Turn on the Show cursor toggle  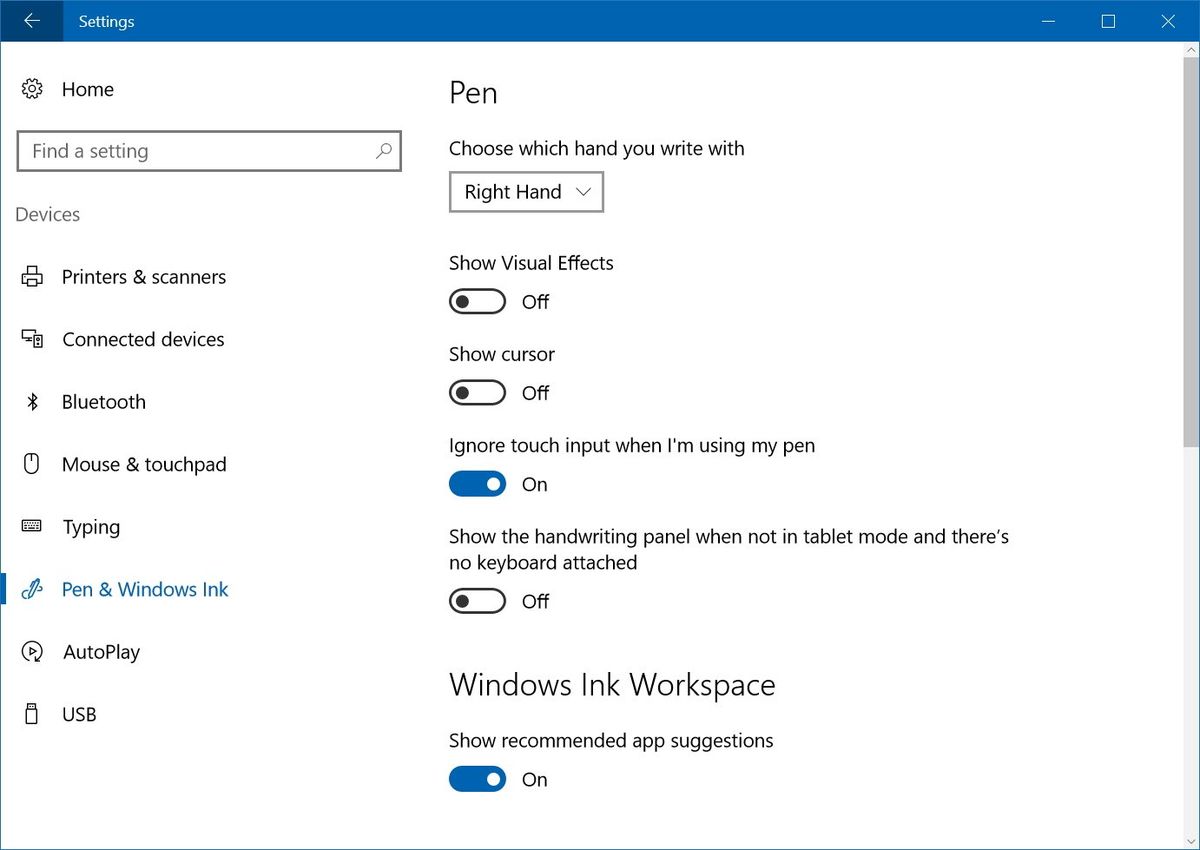[x=477, y=392]
